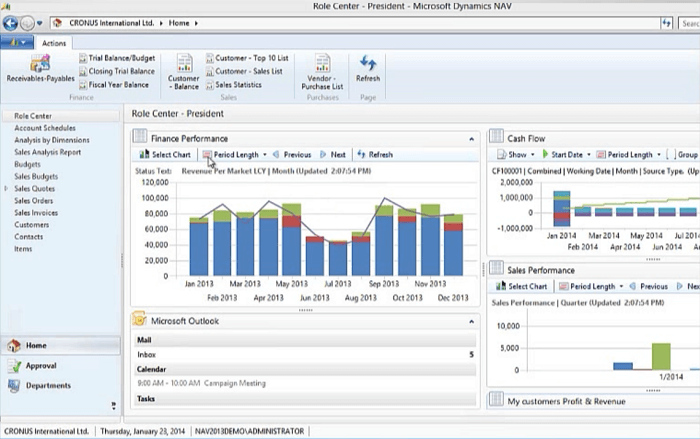Click the Finance Performance part icon
700x439 pixels.
(140, 137)
